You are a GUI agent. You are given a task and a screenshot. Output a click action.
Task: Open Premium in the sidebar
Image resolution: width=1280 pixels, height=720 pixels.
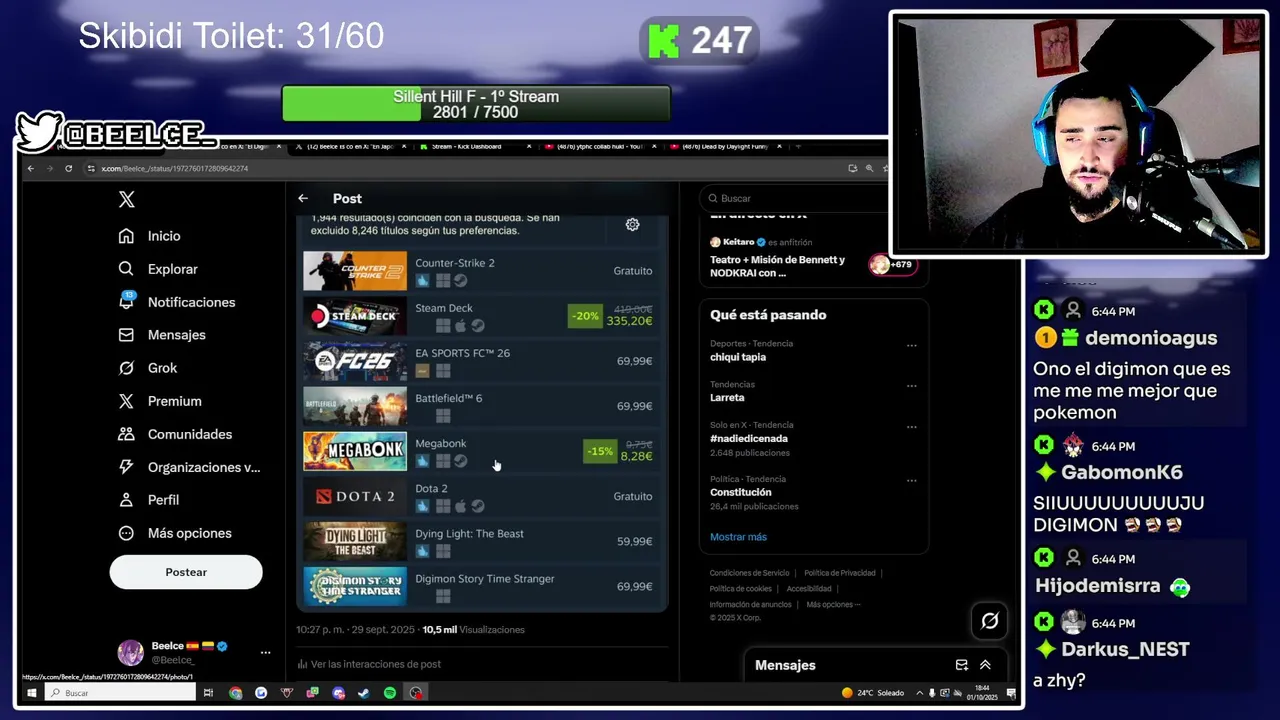coord(160,401)
